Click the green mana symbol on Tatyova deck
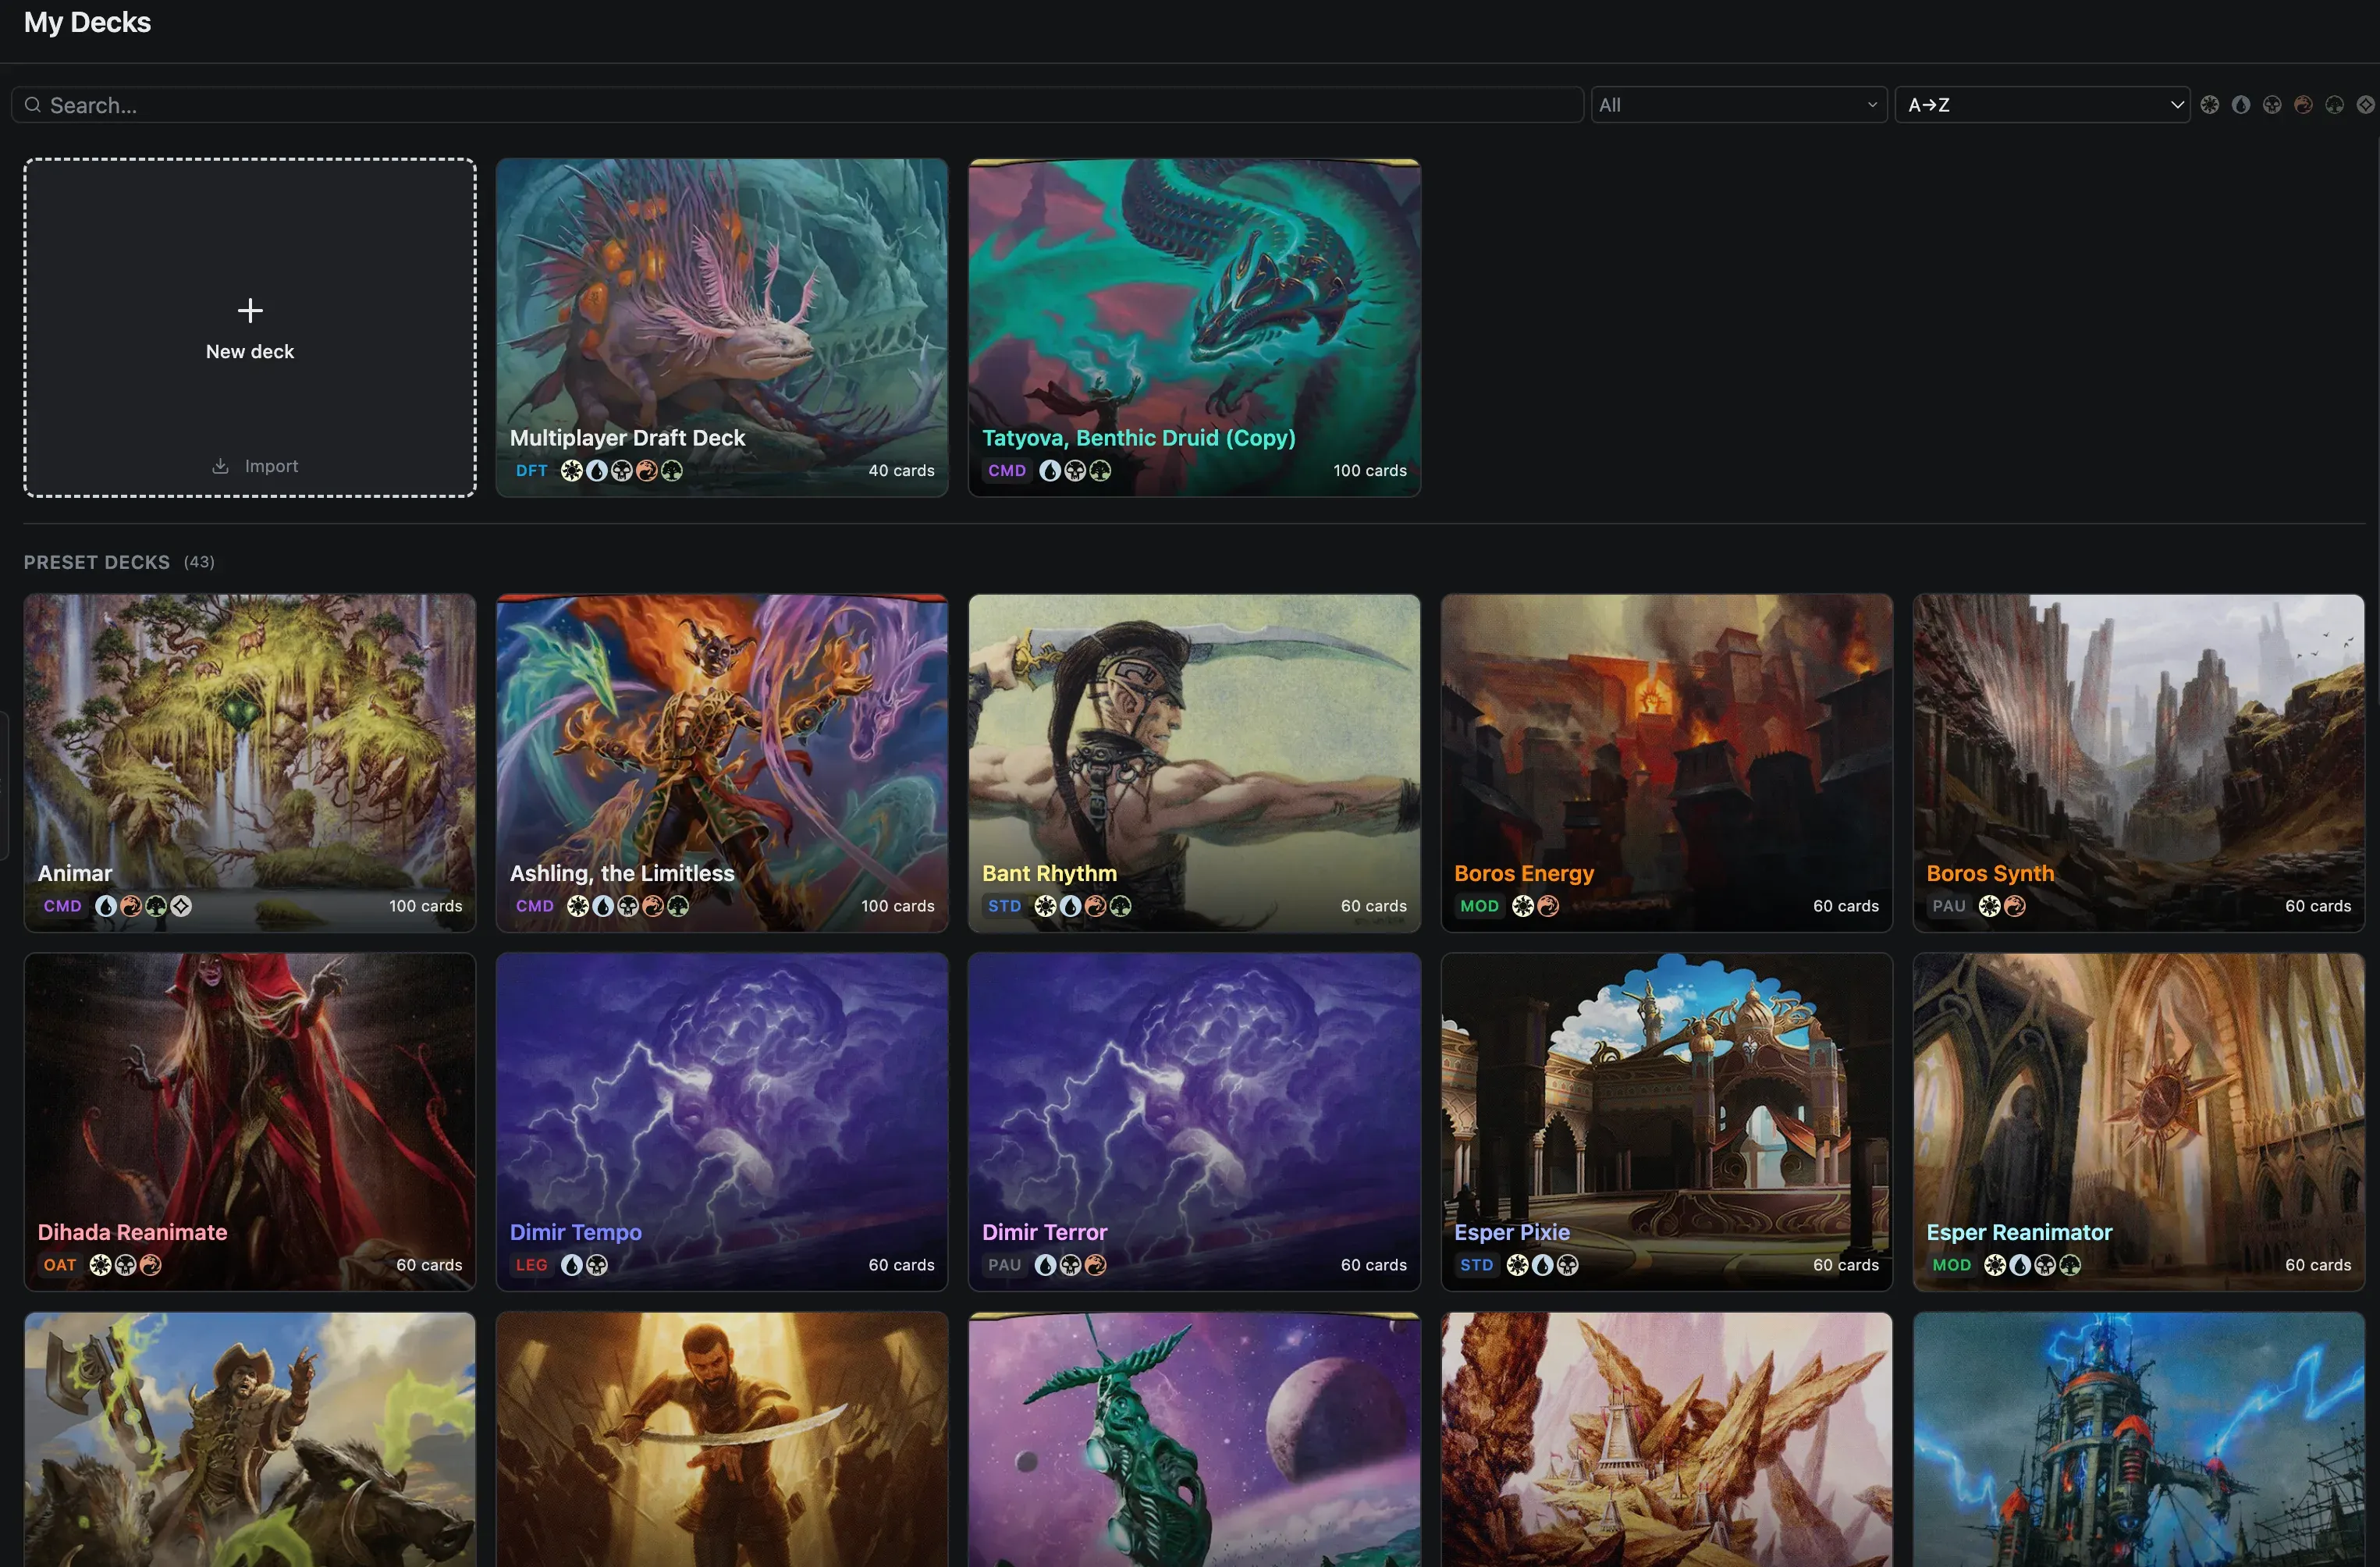 pyautogui.click(x=1099, y=470)
